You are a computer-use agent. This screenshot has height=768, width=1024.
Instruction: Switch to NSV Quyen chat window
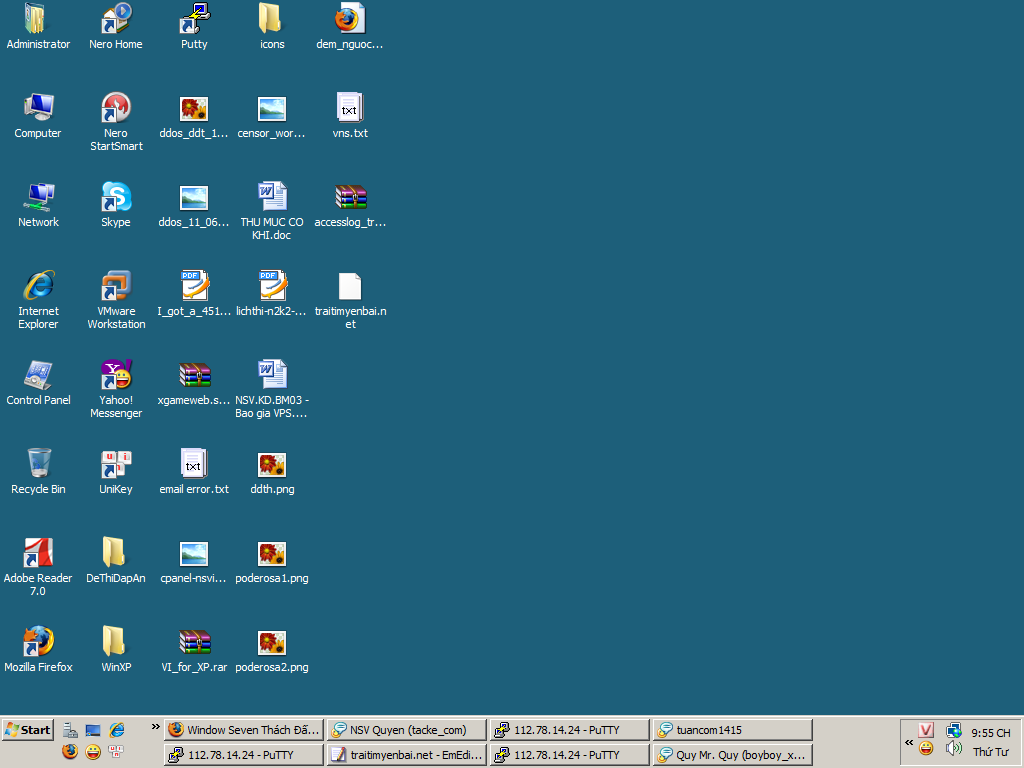[406, 730]
